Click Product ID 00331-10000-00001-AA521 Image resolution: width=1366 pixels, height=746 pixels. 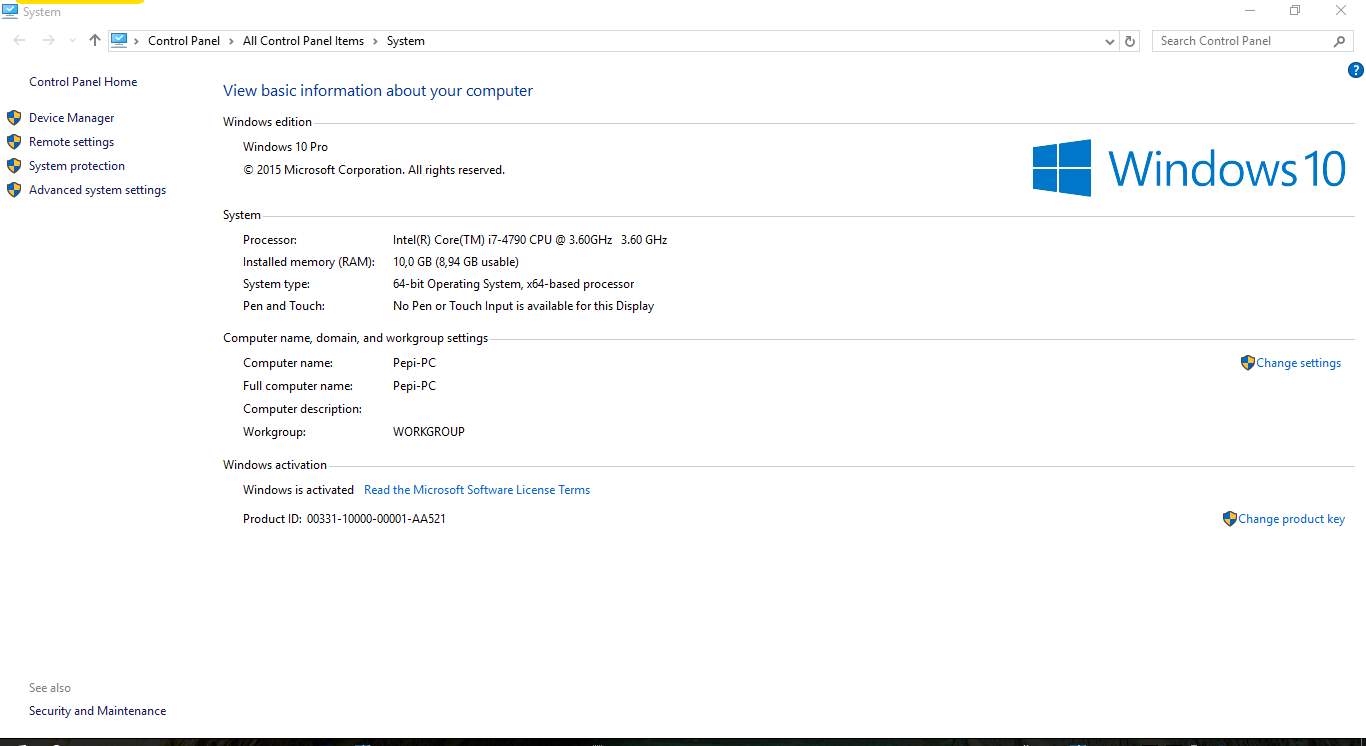(376, 519)
